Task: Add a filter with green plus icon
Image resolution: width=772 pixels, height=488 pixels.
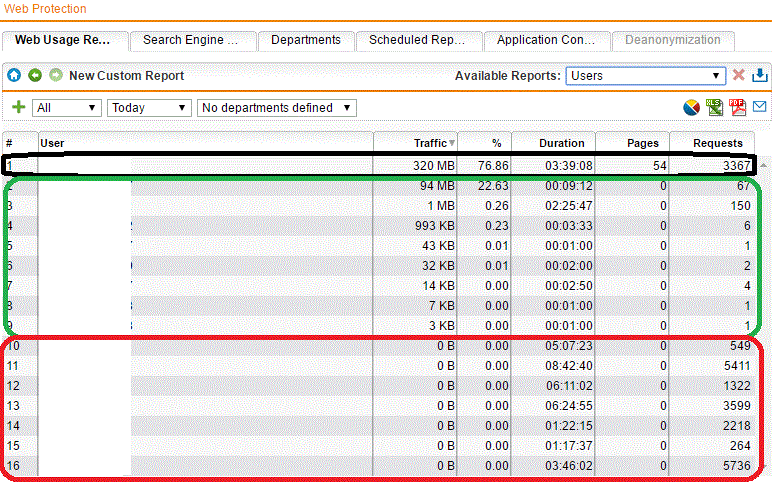Action: click(18, 107)
